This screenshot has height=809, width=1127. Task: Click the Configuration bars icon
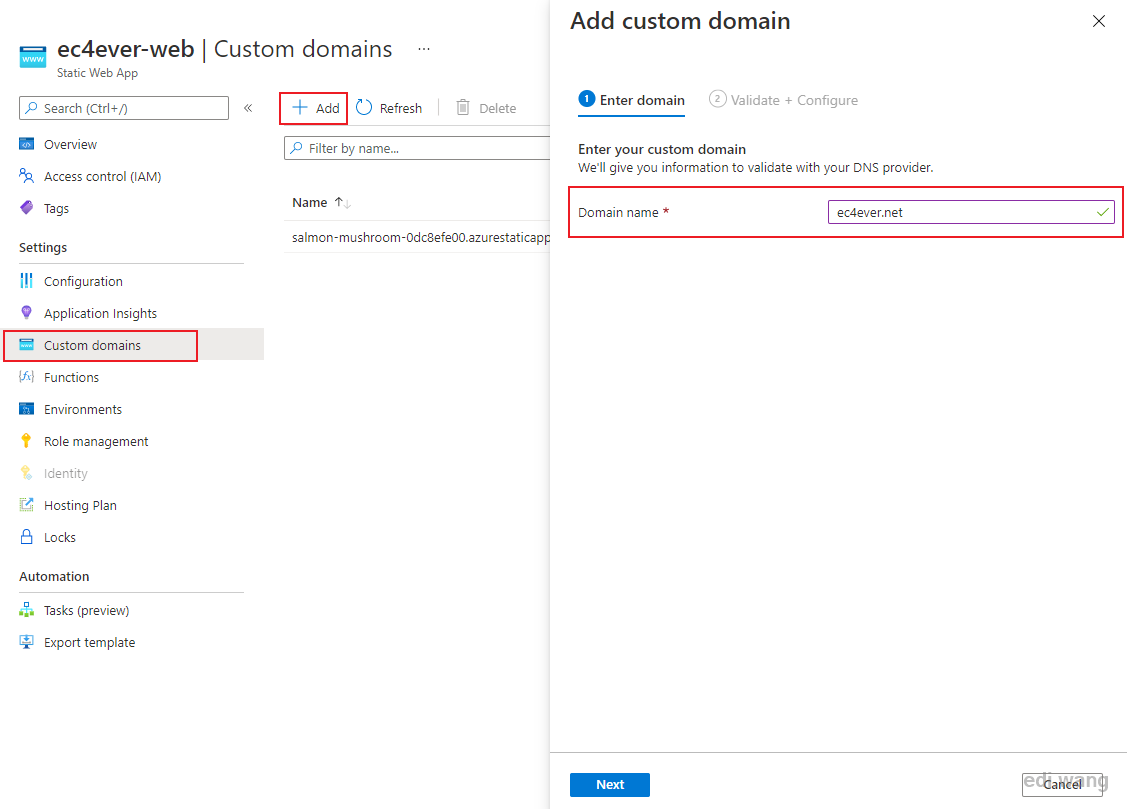(27, 281)
